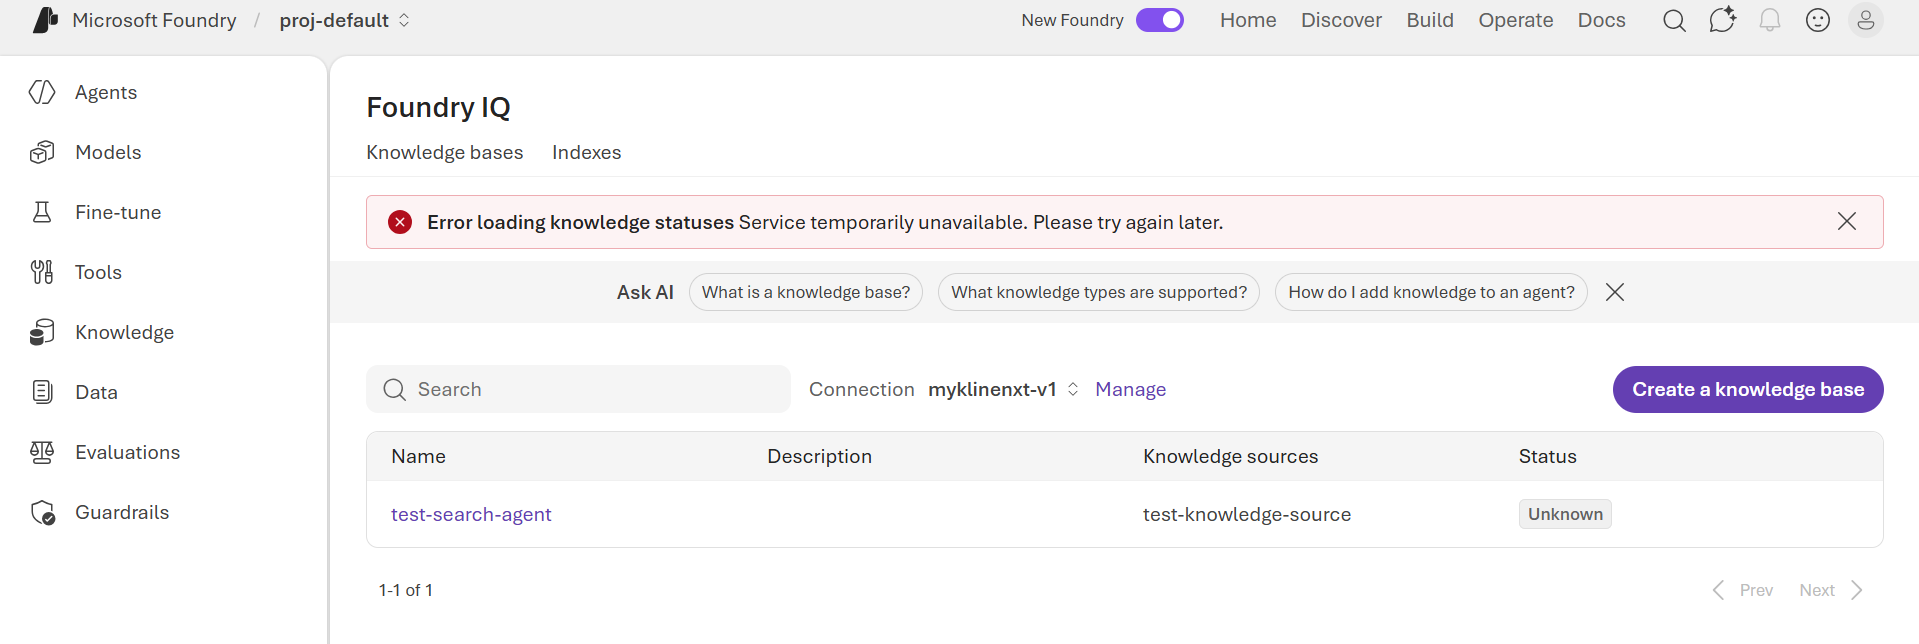1919x644 pixels.
Task: Open the Agents sidebar icon
Action: point(42,92)
